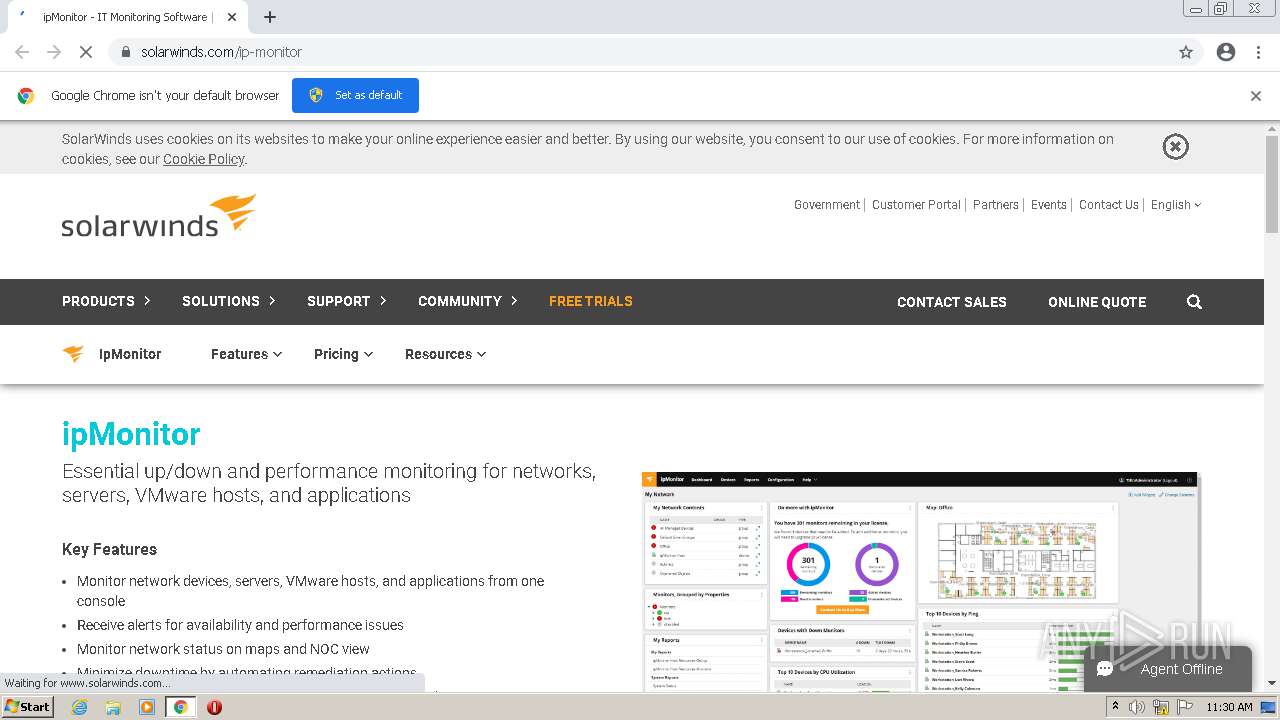Bookmark this page with the star

1186,52
